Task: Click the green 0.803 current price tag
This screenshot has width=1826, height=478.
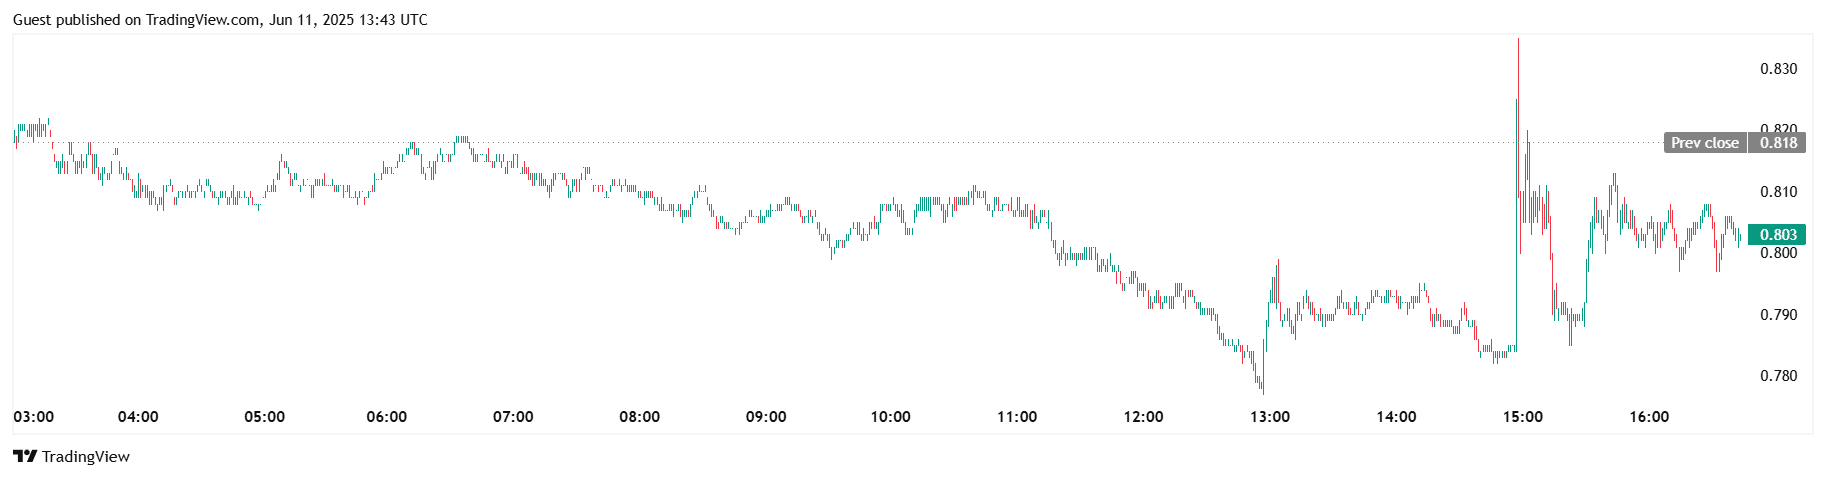Action: (1777, 235)
